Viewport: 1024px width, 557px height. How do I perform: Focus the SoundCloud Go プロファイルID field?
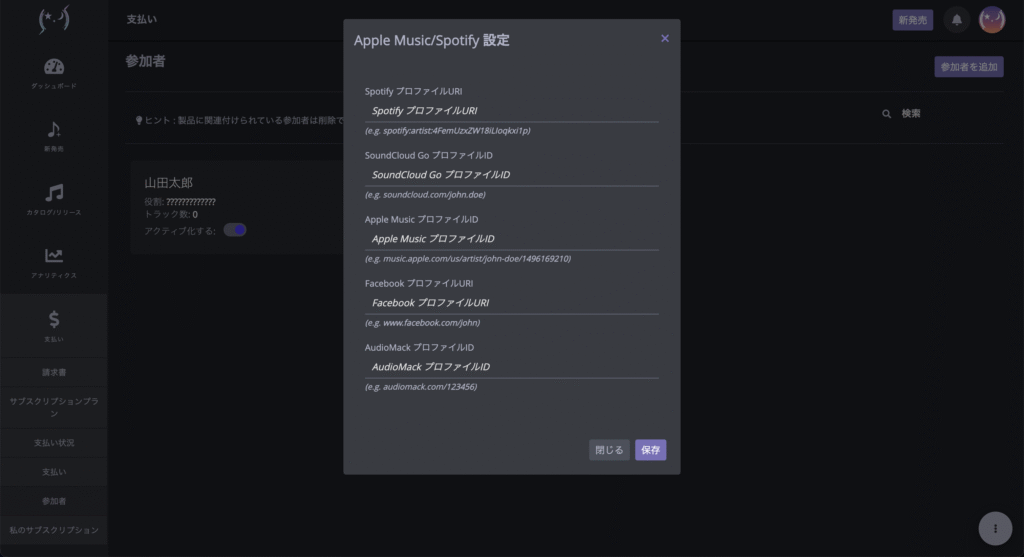click(x=511, y=175)
